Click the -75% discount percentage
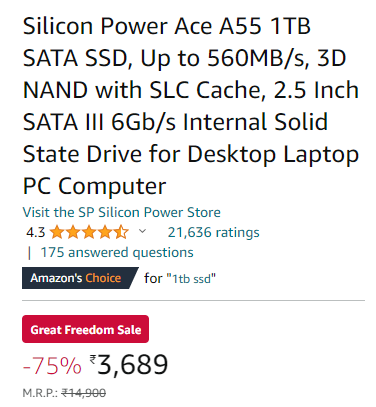Image resolution: width=376 pixels, height=407 pixels. point(52,365)
